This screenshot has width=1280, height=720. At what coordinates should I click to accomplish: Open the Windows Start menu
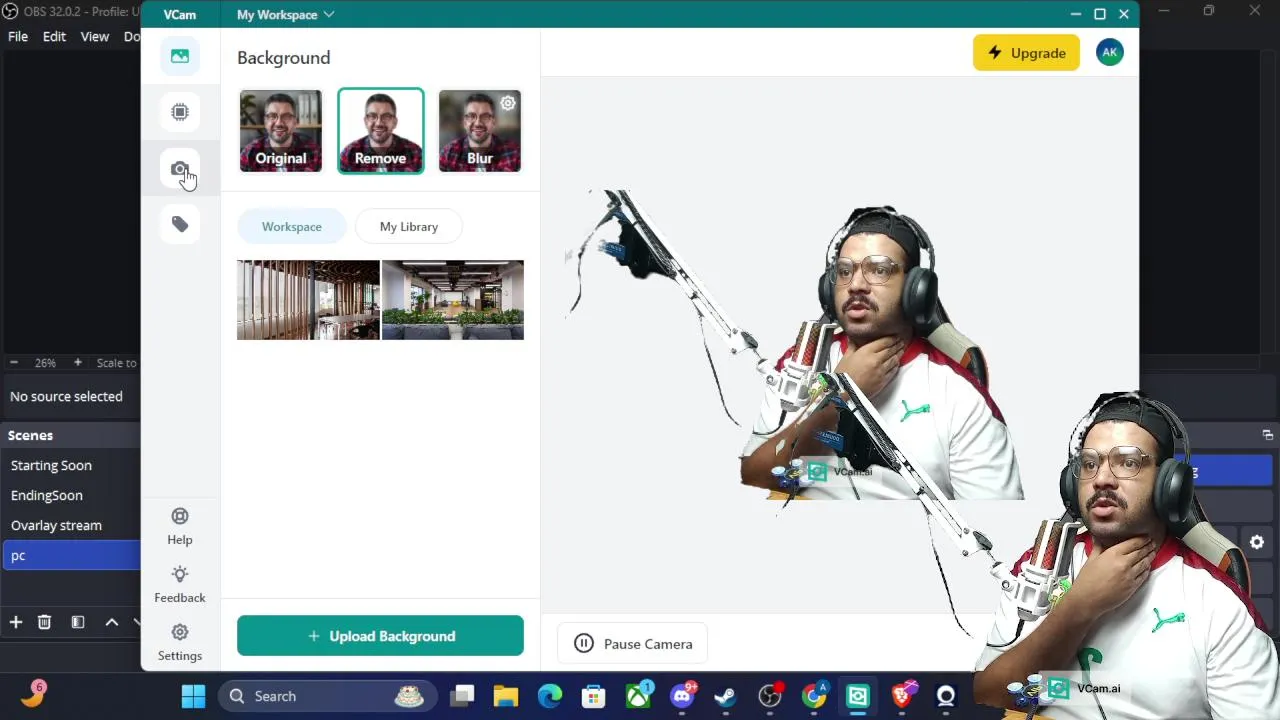click(x=193, y=696)
